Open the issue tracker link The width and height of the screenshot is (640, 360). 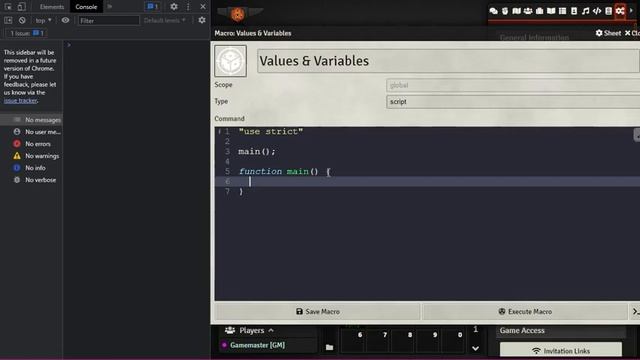[x=20, y=100]
